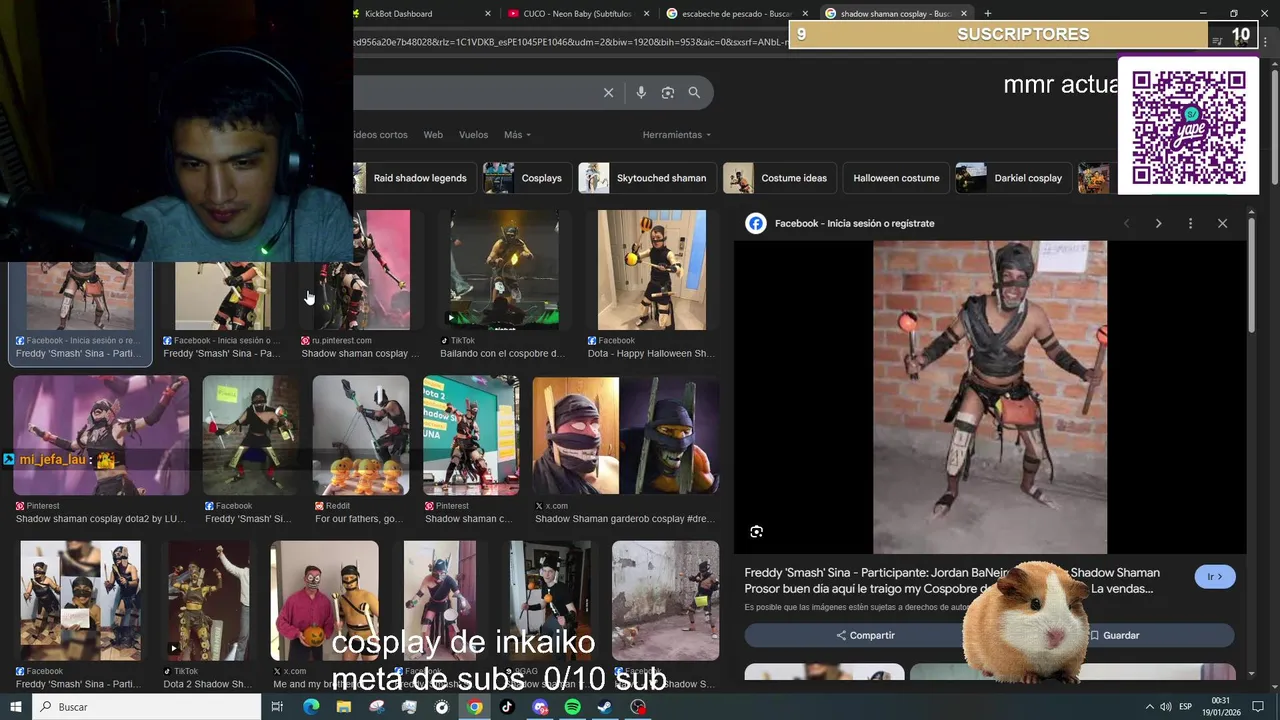
Task: Open X.com Shadow Shaman garderob cosplay result
Action: tap(626, 451)
